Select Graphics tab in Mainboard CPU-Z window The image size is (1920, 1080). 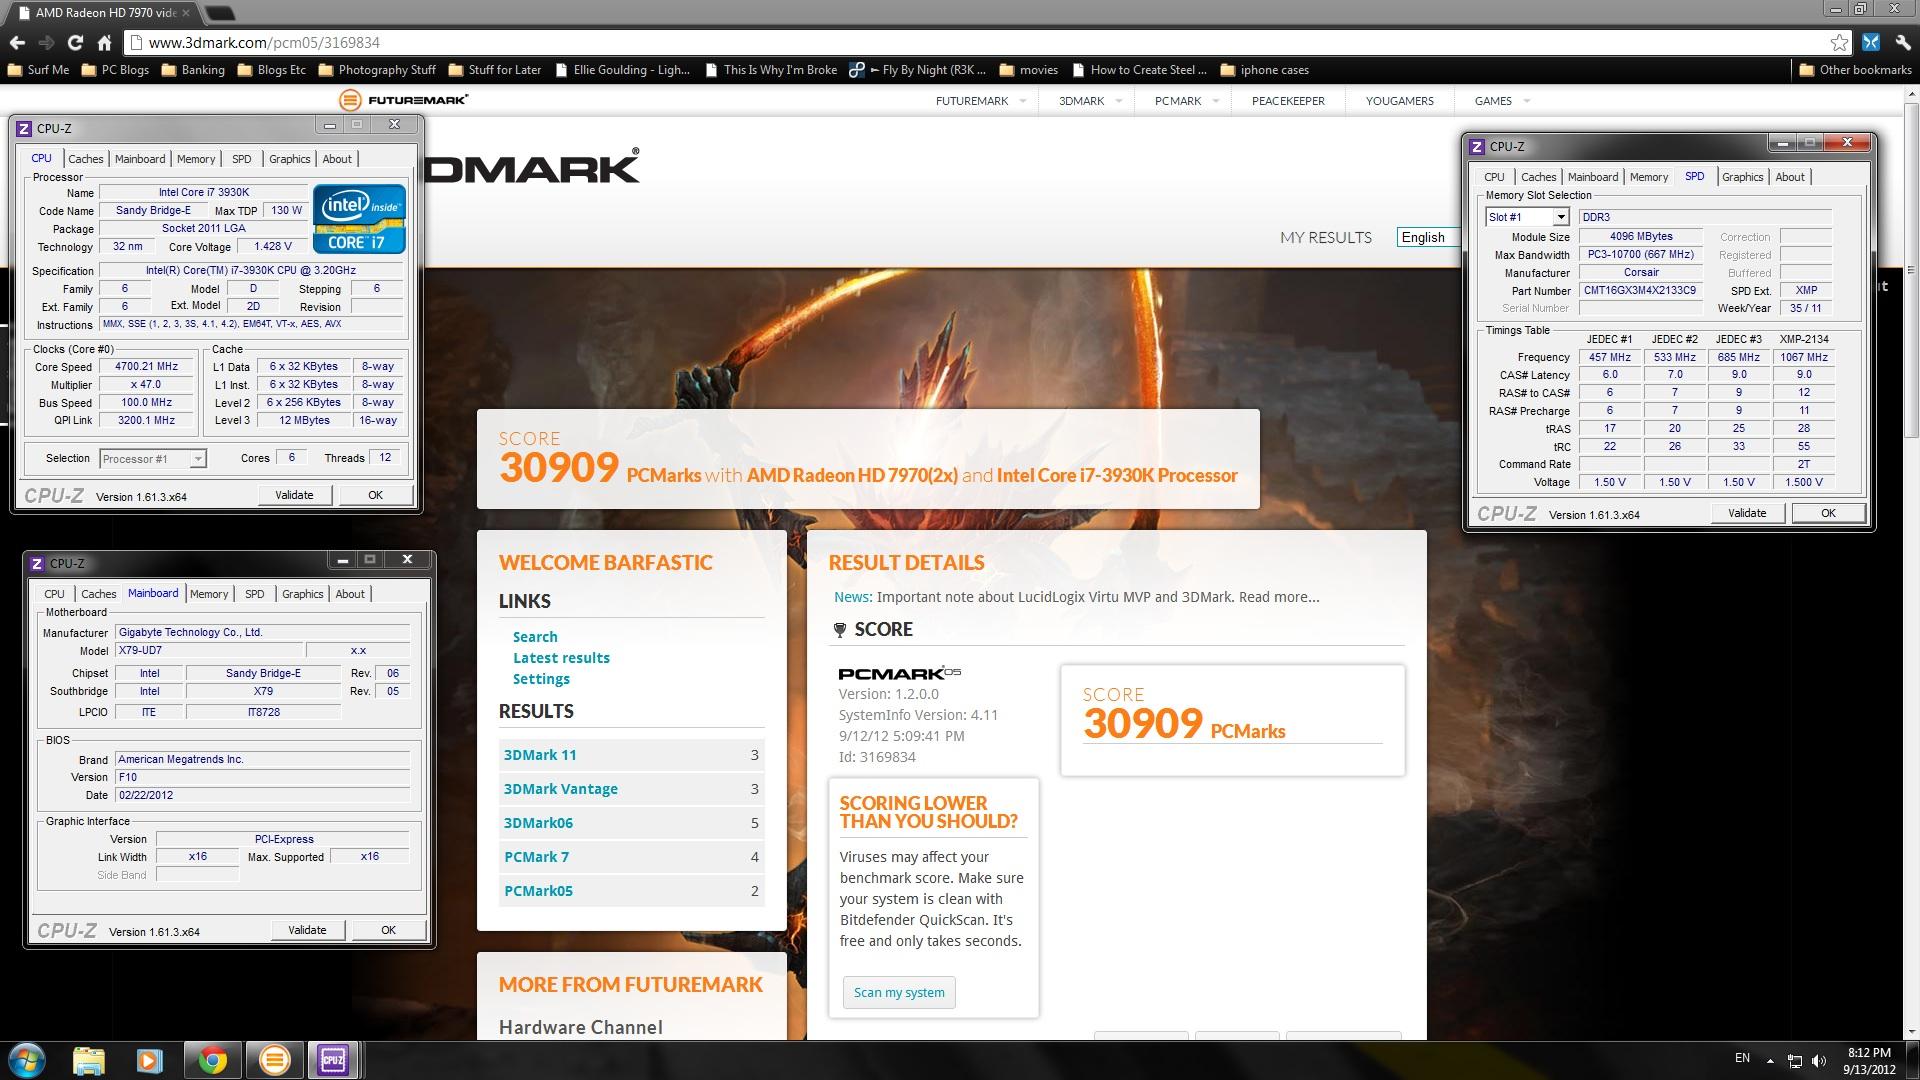click(302, 594)
